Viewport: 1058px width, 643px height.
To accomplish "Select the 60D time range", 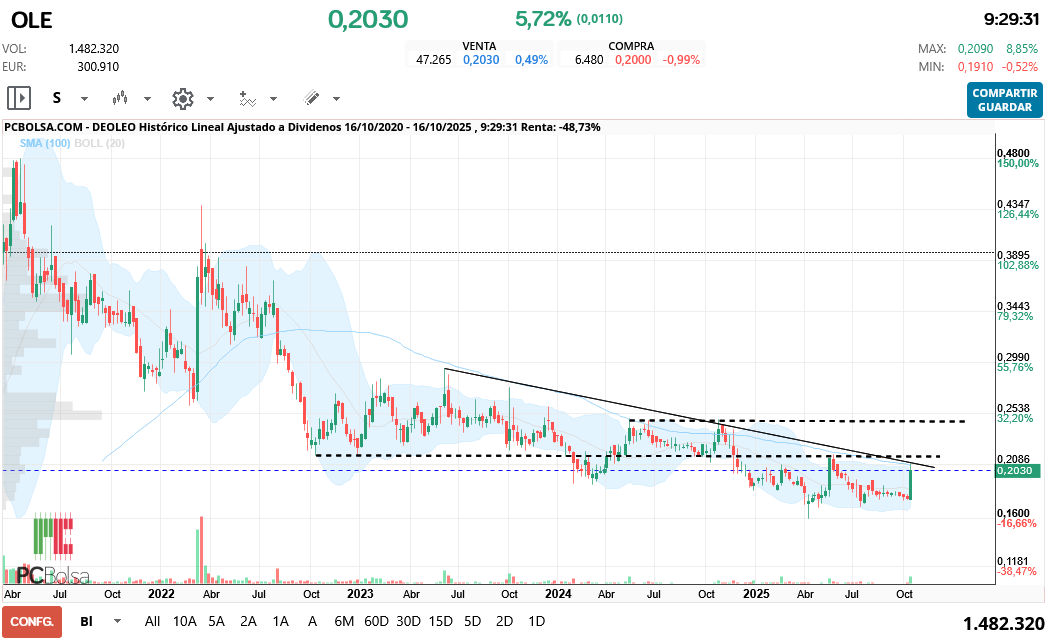I will pyautogui.click(x=377, y=621).
